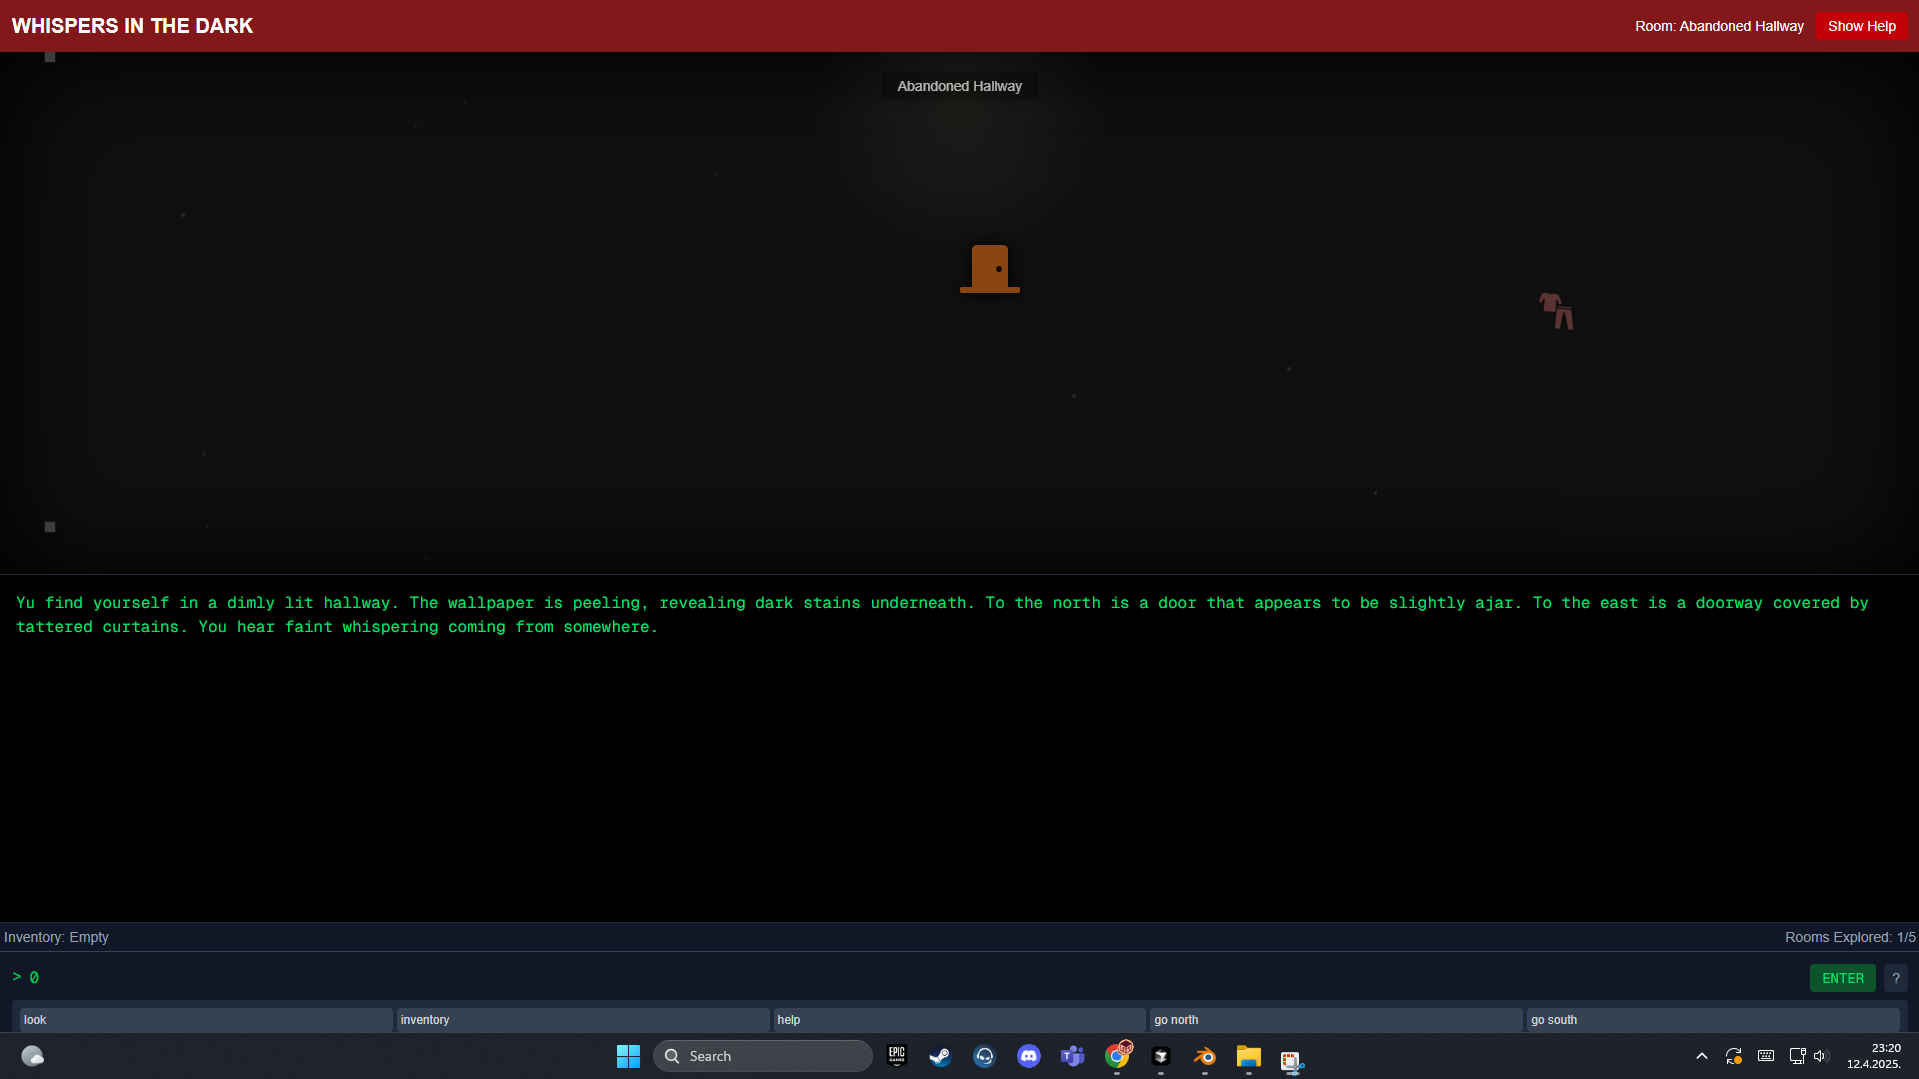This screenshot has height=1079, width=1919.
Task: Focus the command input field
Action: pos(915,978)
